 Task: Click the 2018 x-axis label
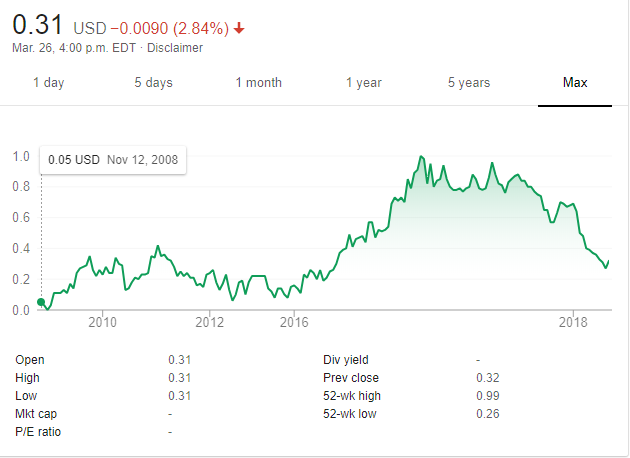point(573,322)
